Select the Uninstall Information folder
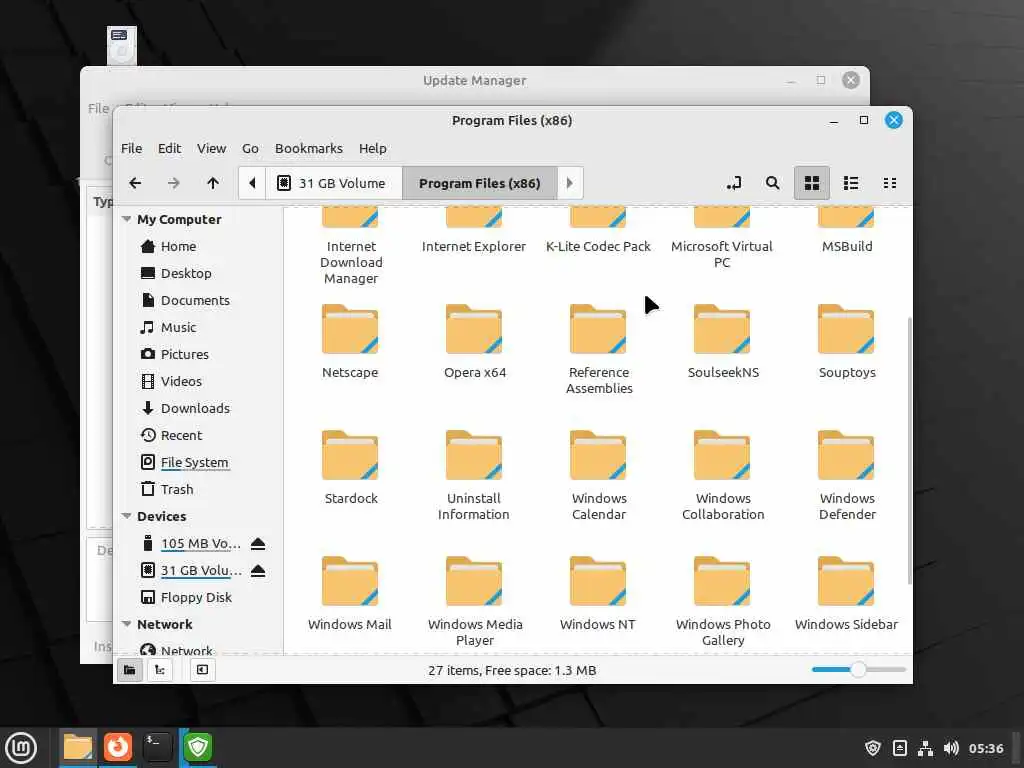This screenshot has width=1024, height=768. (474, 476)
